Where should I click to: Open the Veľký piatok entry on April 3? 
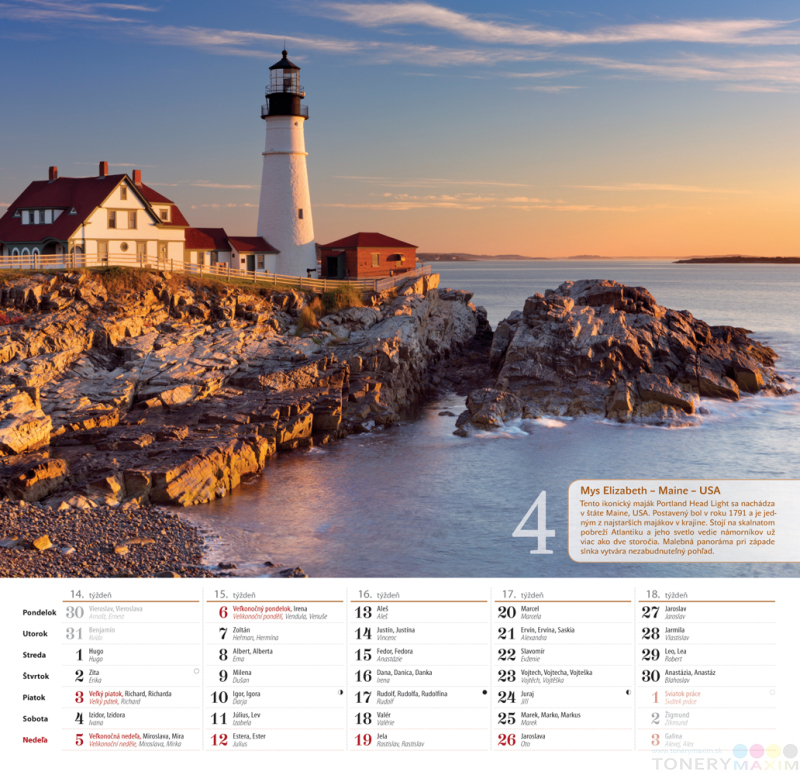114,693
